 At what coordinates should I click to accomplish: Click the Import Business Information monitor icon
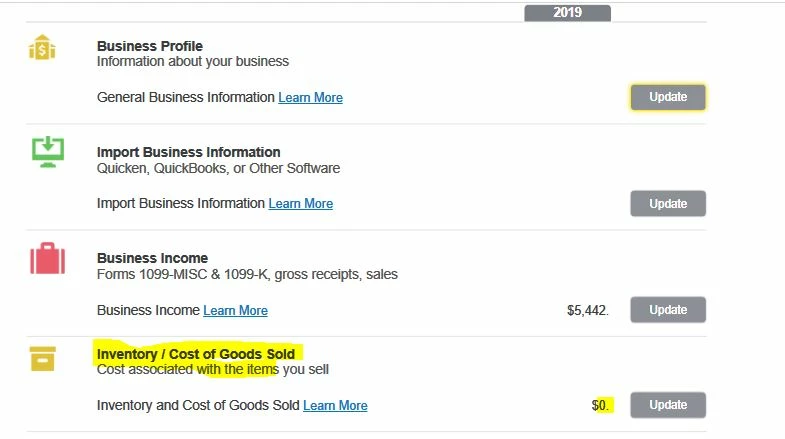click(48, 152)
